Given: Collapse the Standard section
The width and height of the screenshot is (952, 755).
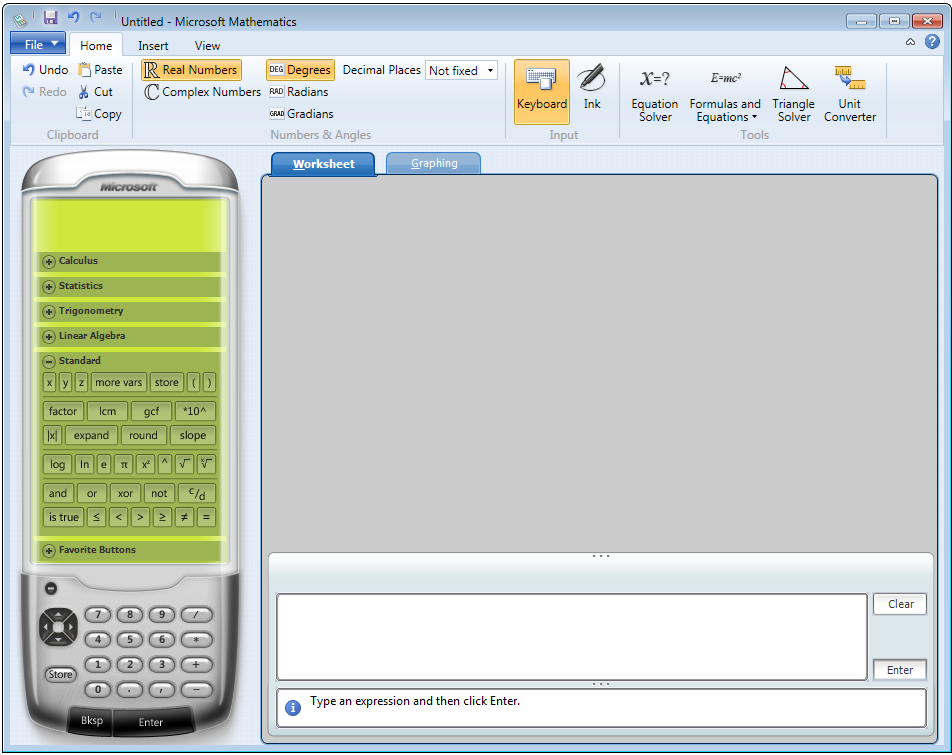Looking at the screenshot, I should tap(49, 361).
